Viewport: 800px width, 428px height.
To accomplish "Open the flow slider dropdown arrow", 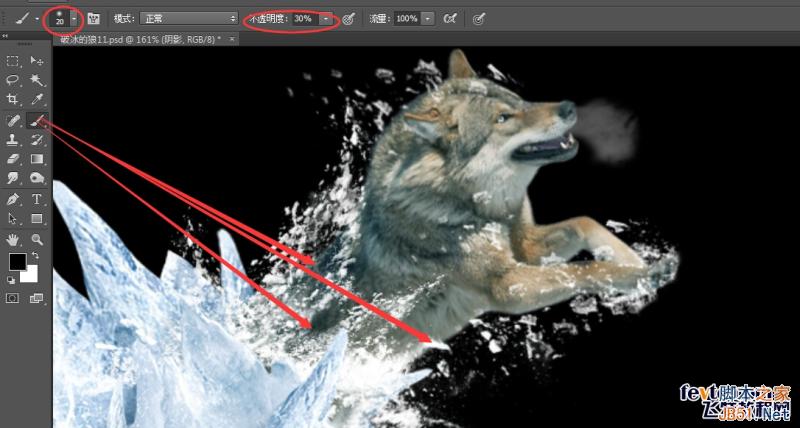I will click(428, 19).
